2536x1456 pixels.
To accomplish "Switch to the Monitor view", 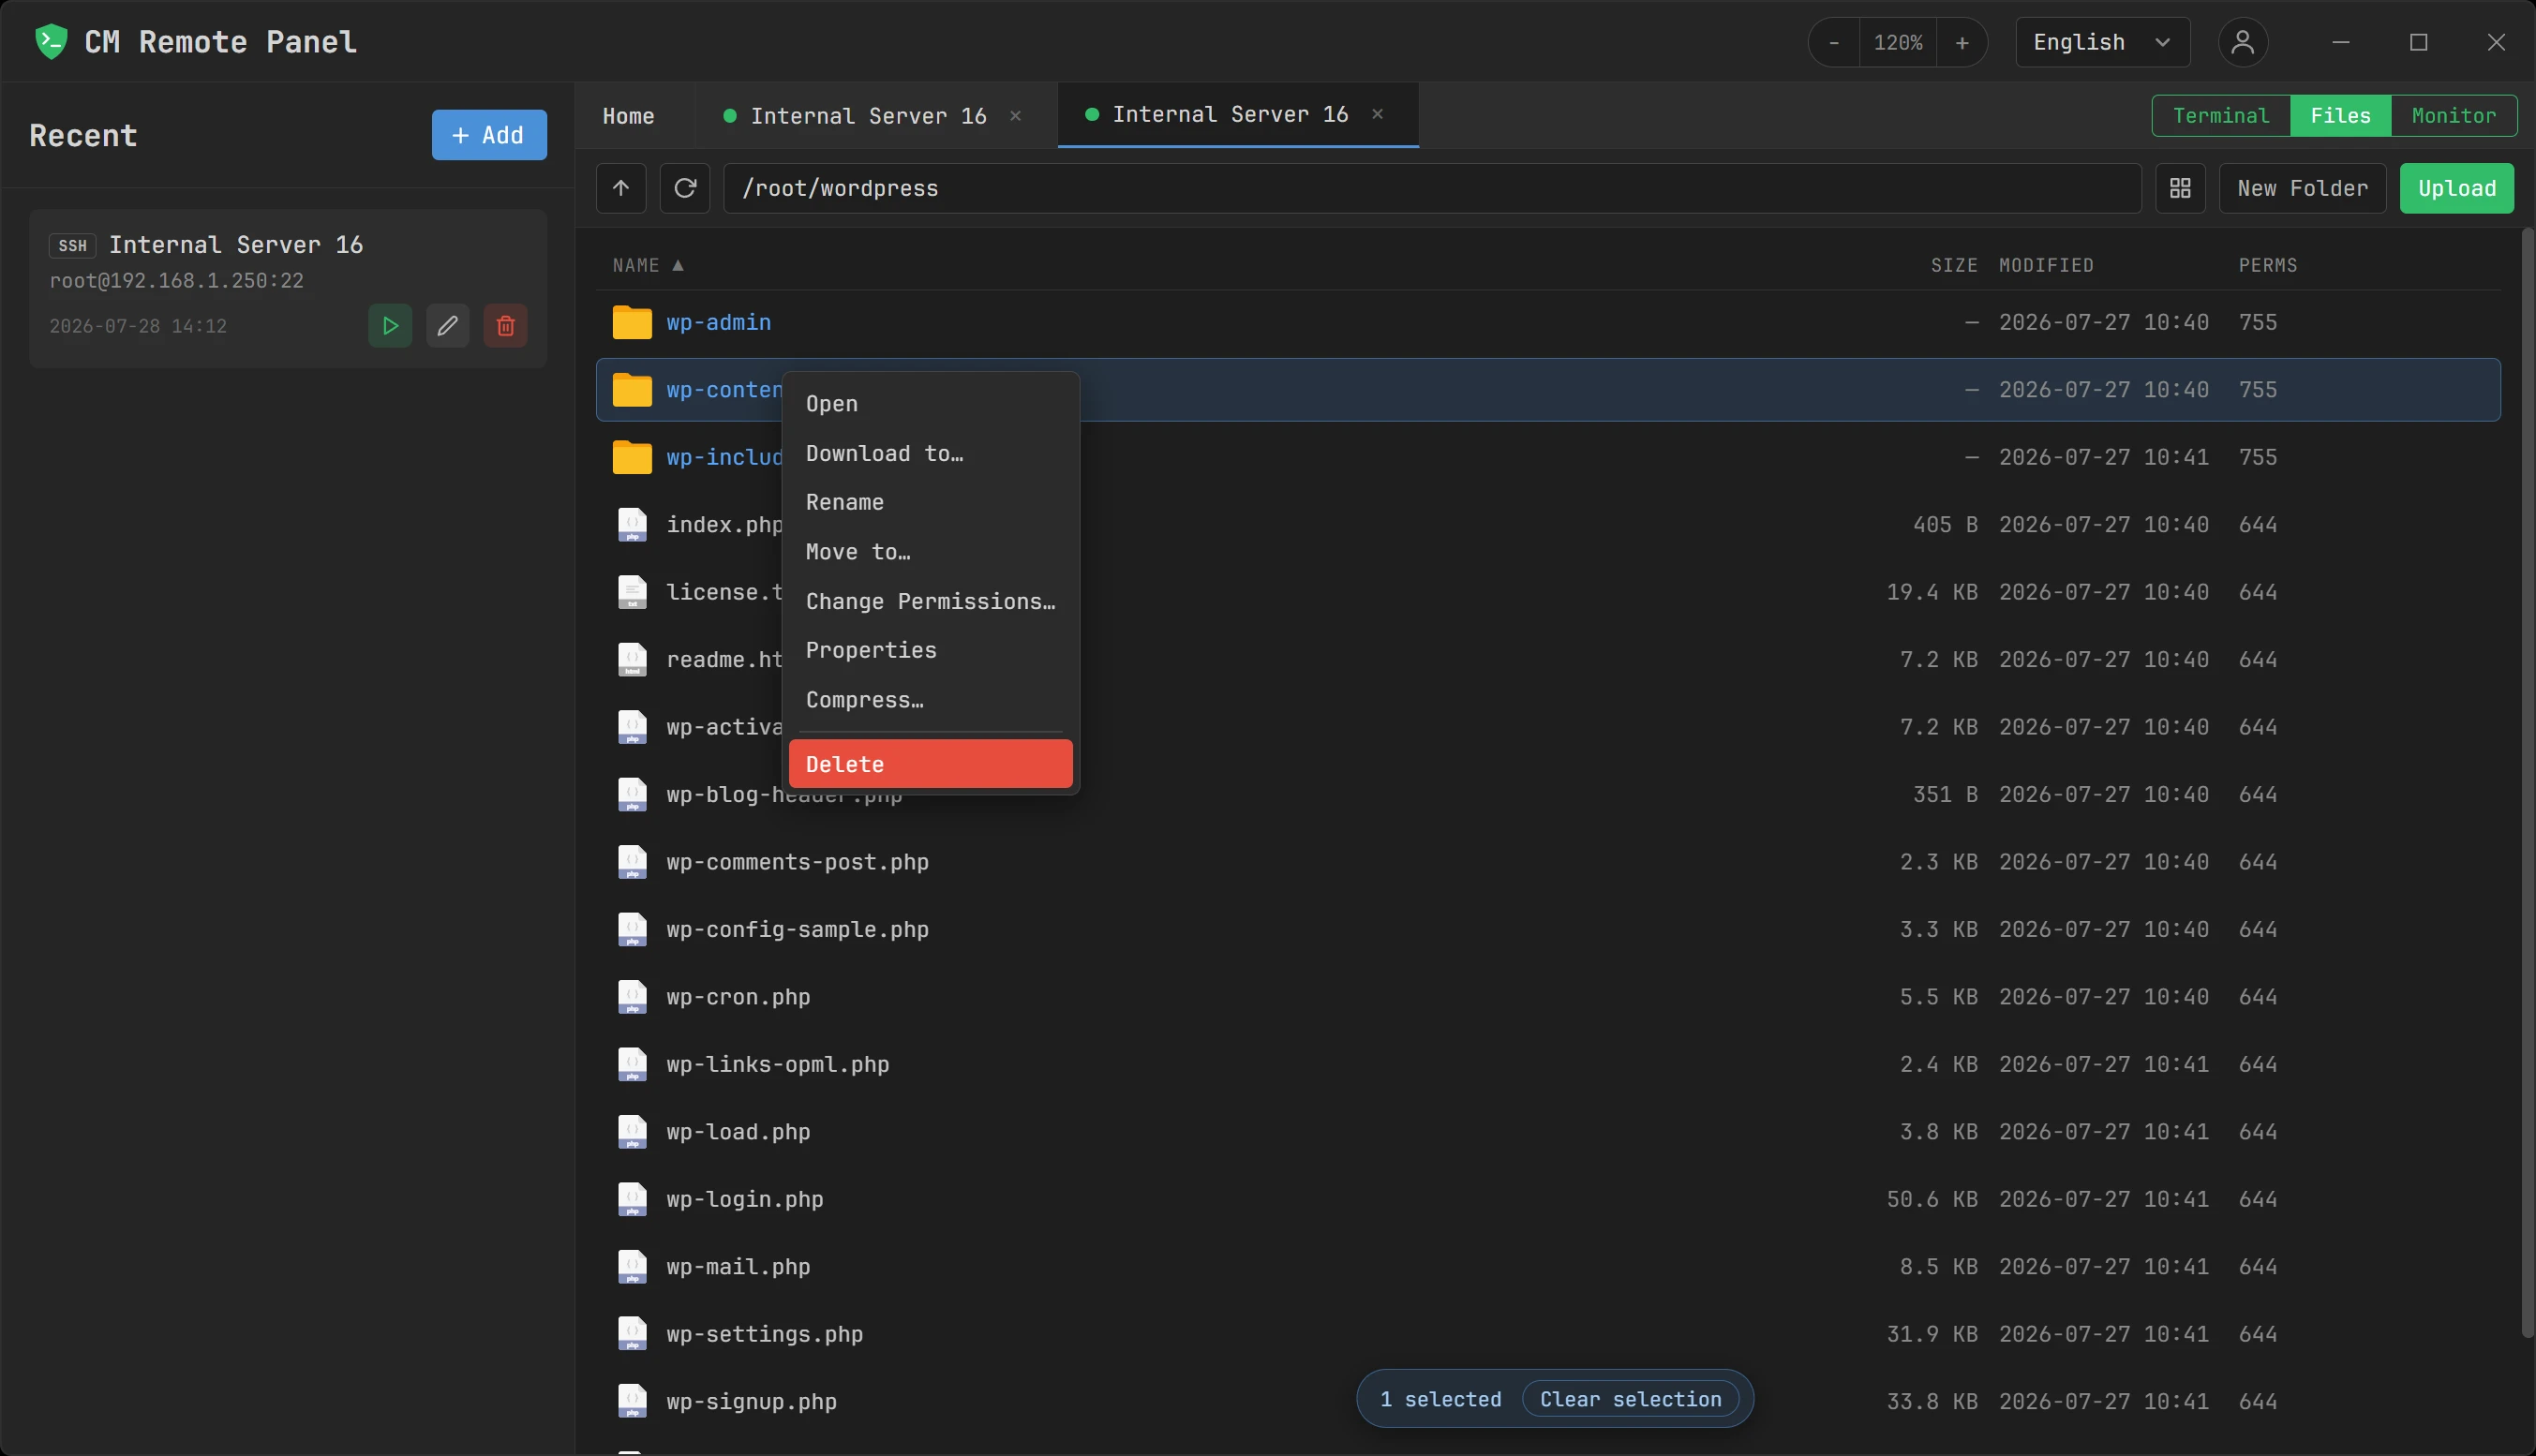I will point(2454,116).
